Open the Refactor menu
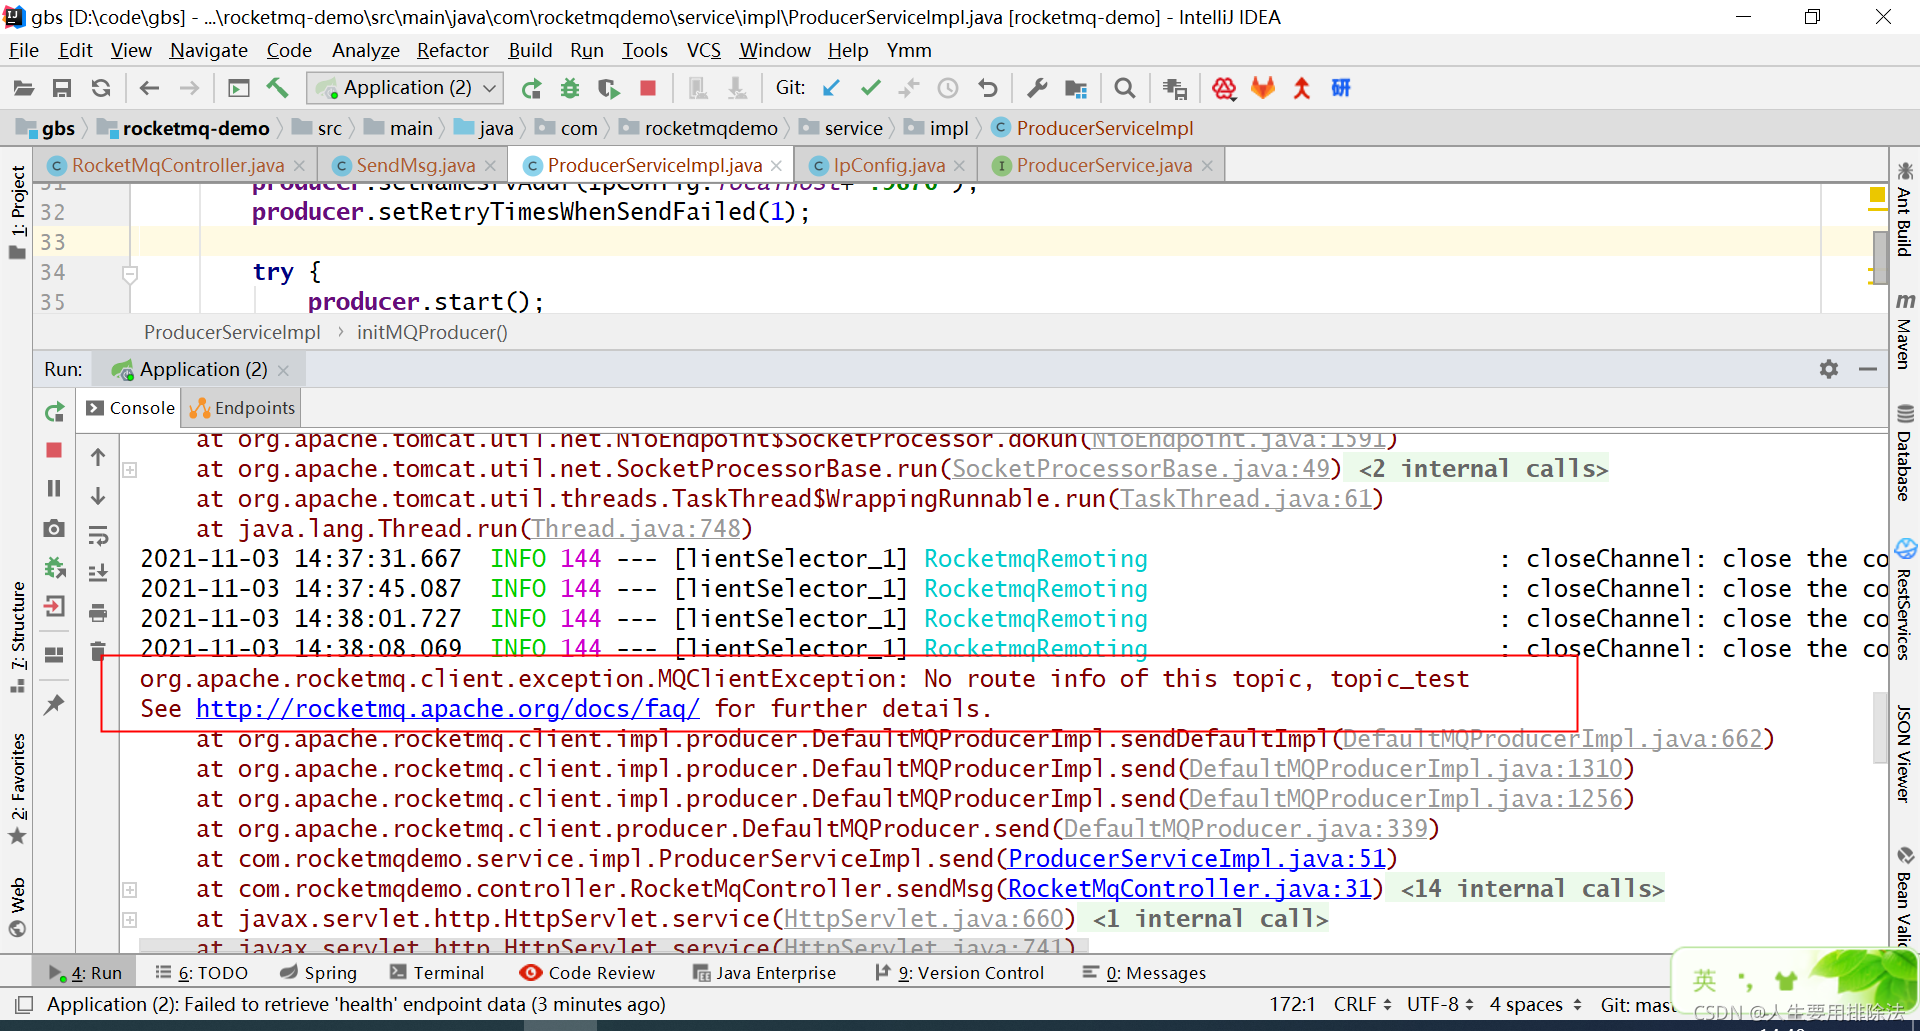The image size is (1920, 1031). pyautogui.click(x=453, y=50)
